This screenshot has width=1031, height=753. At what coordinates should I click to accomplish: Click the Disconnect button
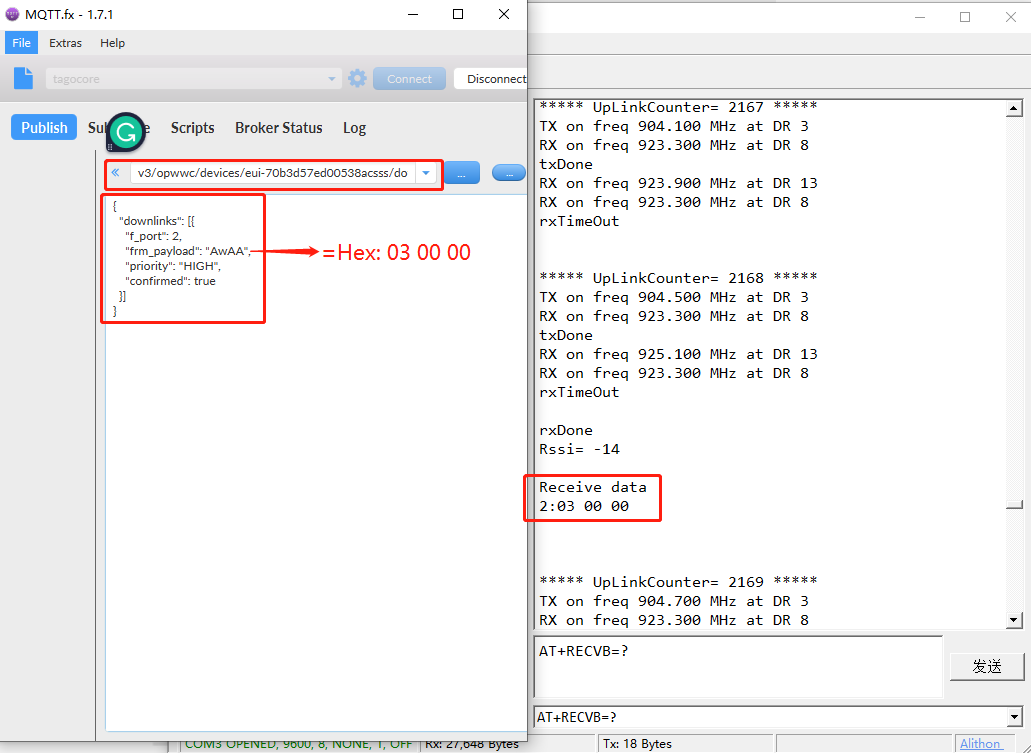[491, 79]
